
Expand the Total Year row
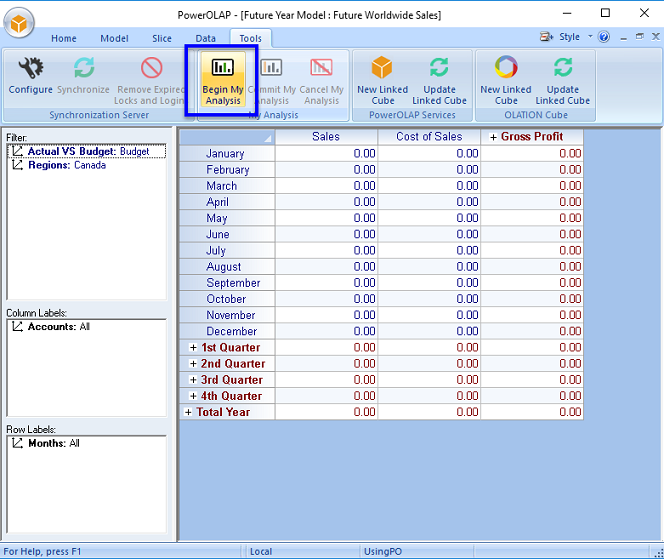[x=188, y=412]
